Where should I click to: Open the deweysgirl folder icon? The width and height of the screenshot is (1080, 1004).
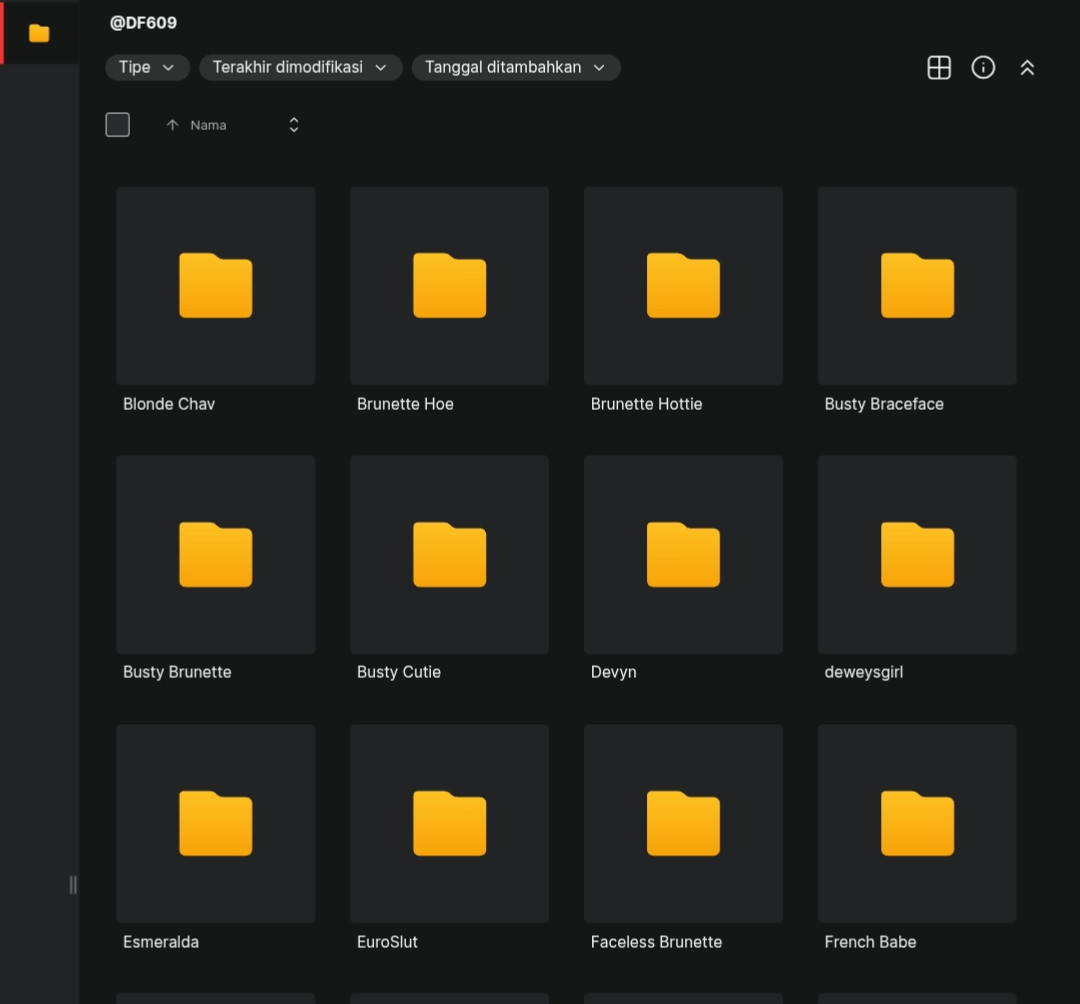click(917, 554)
